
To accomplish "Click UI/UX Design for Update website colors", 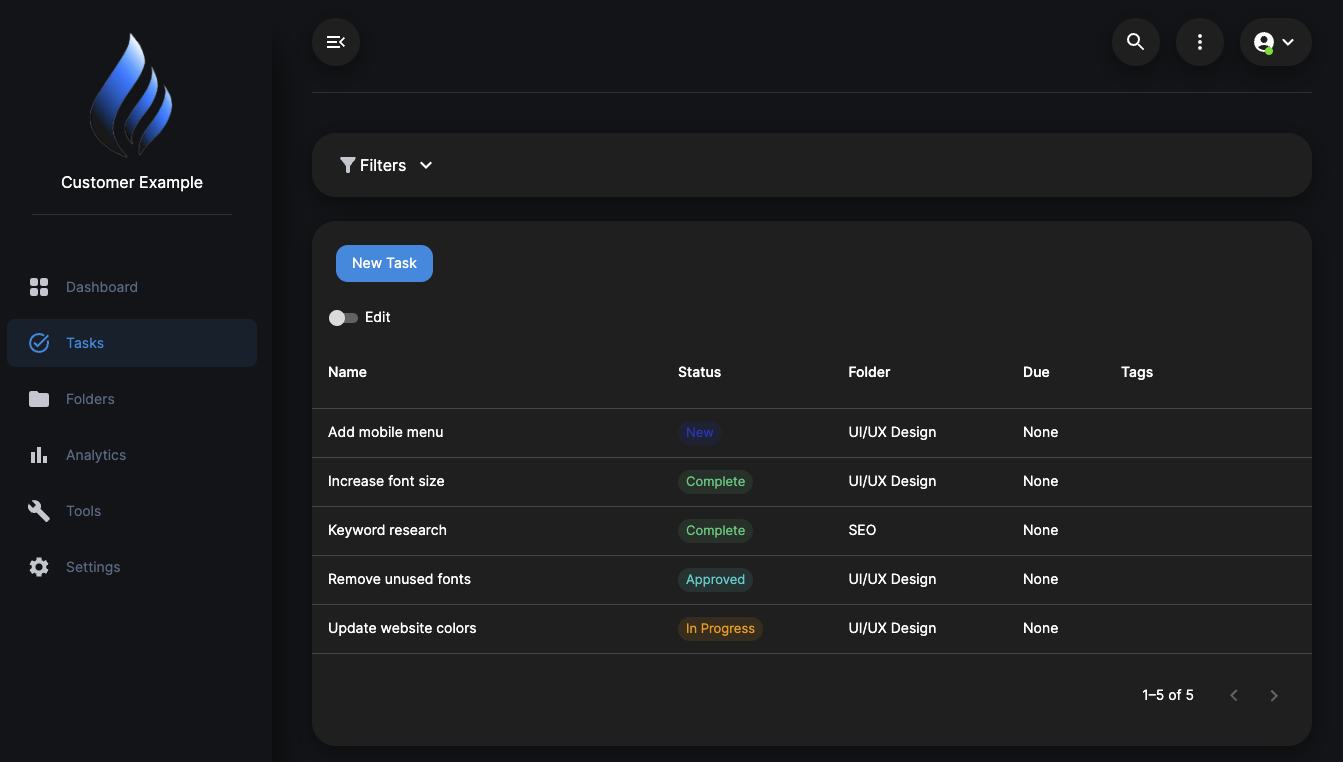I will (892, 628).
